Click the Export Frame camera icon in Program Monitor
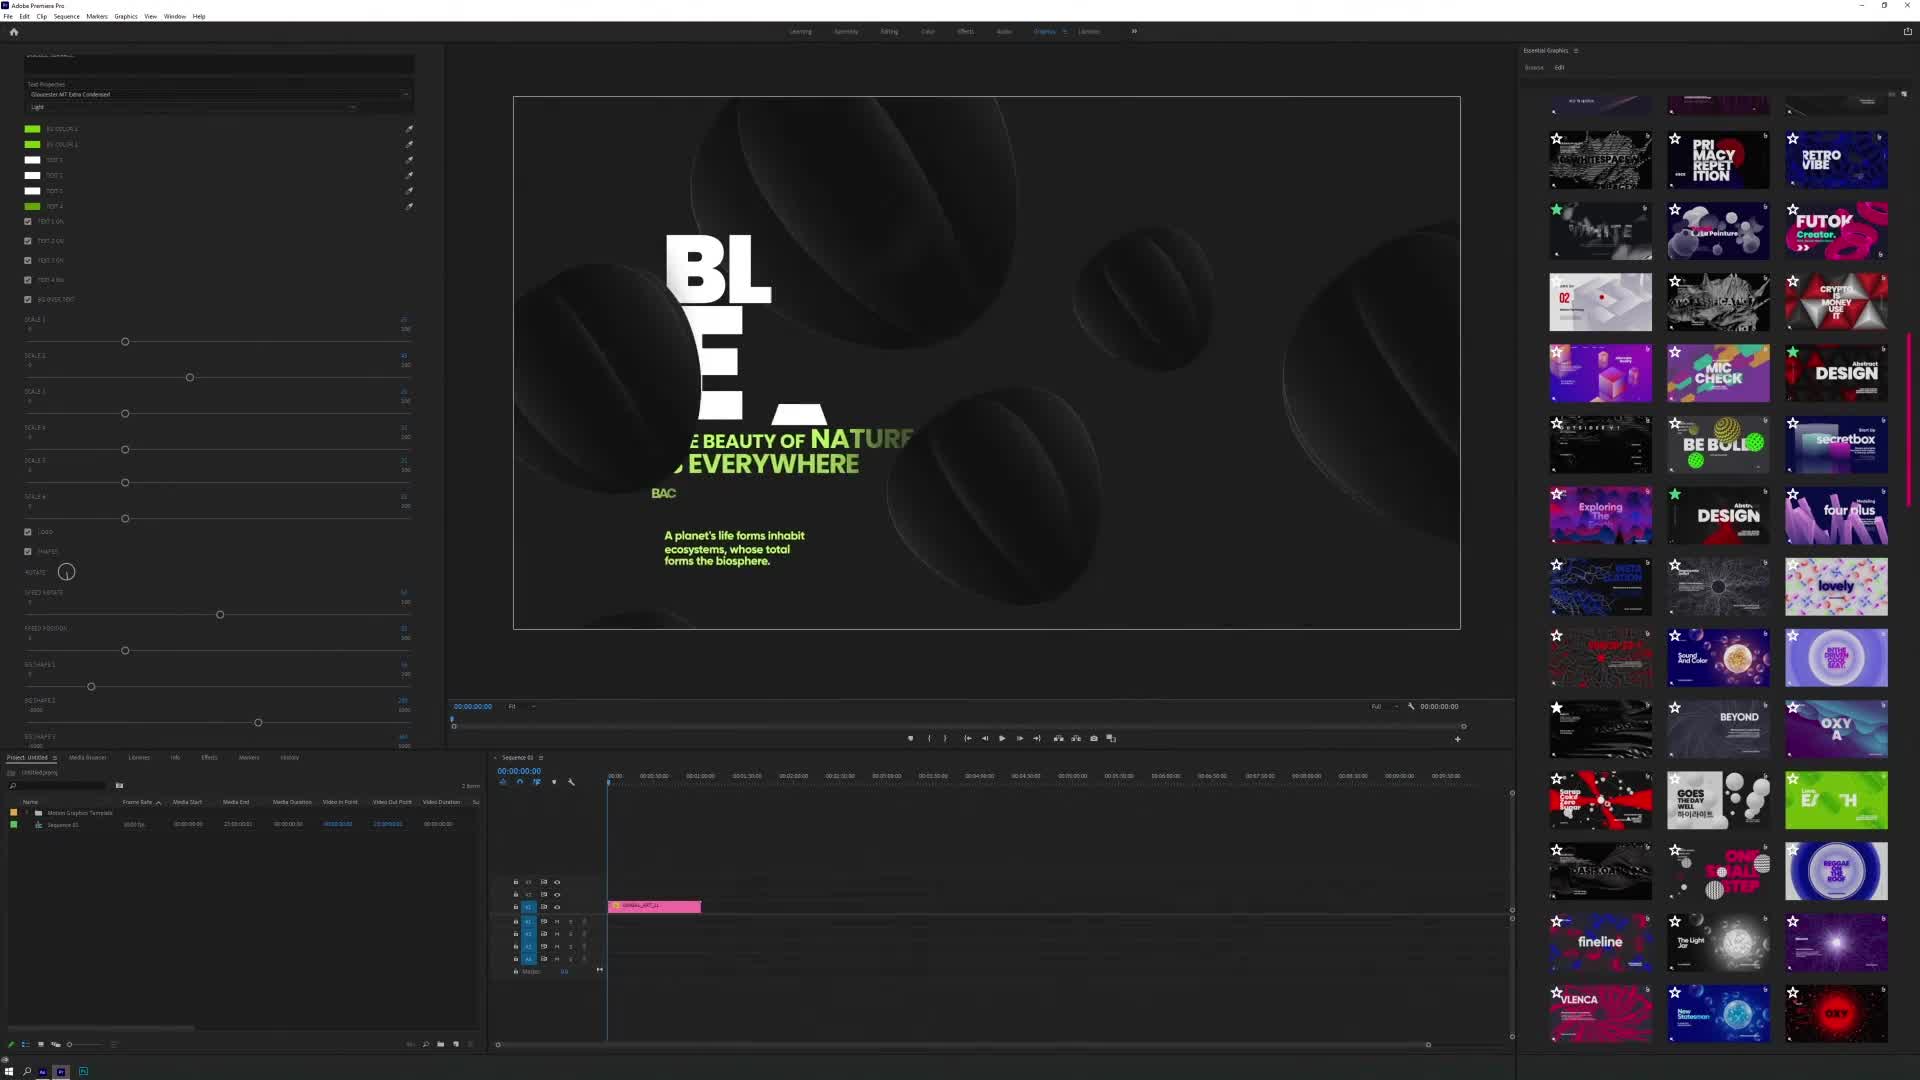This screenshot has width=1920, height=1080. pos(1094,738)
